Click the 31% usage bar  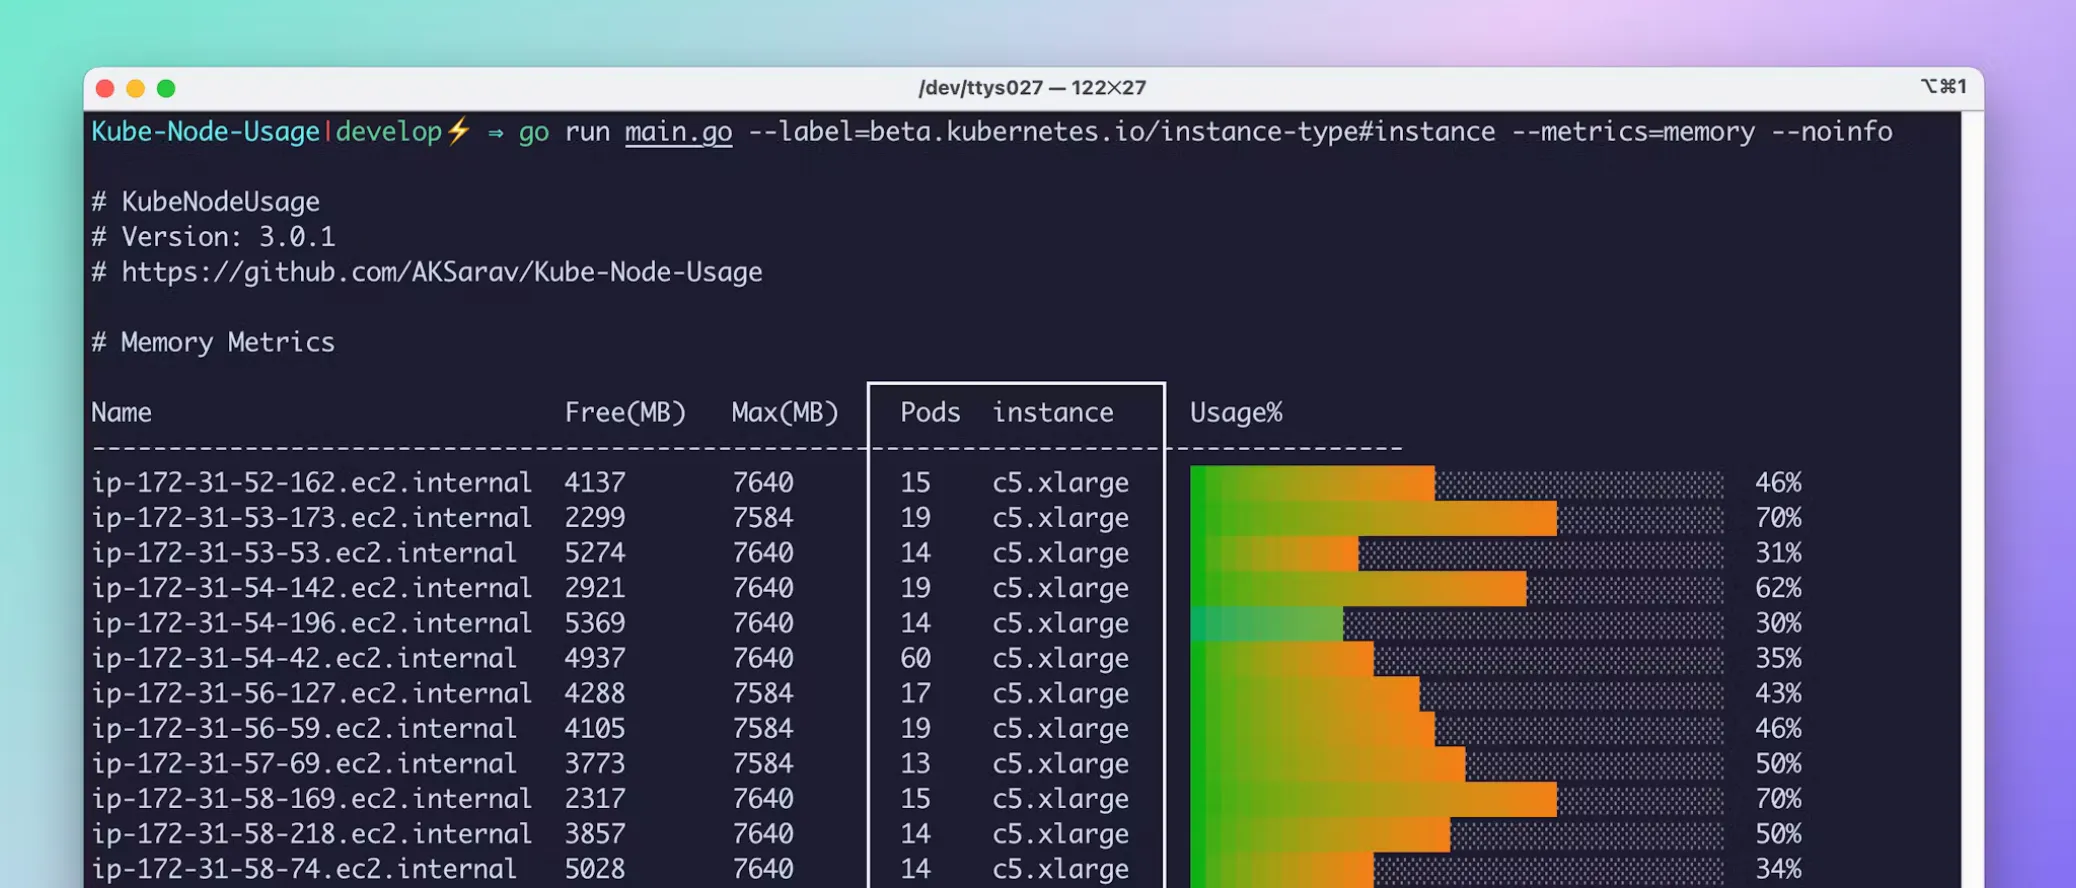coord(1457,553)
